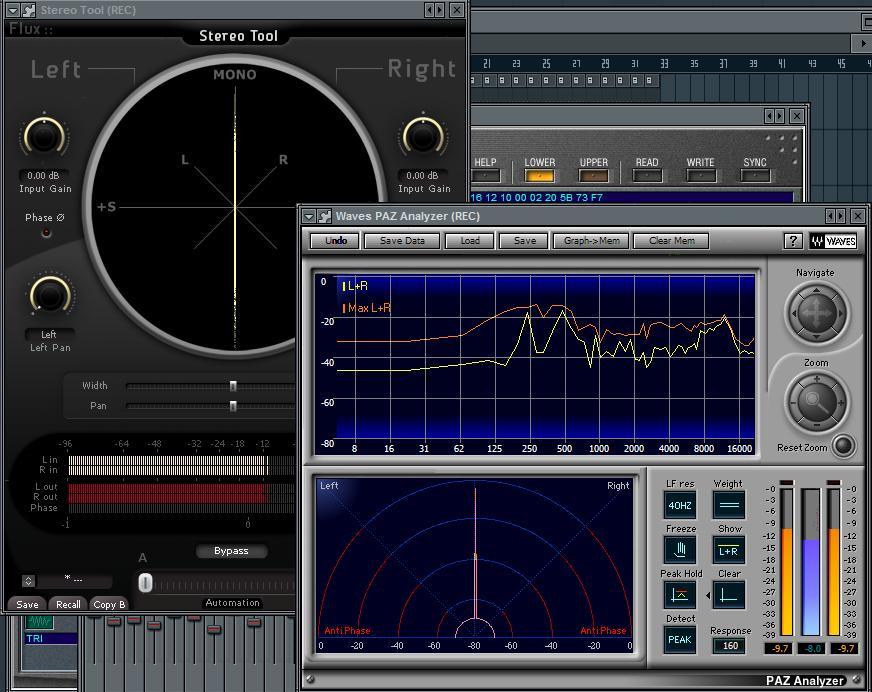This screenshot has height=692, width=872.
Task: Open PAZ Analyzer window dropdown menu arrow
Action: pyautogui.click(x=309, y=216)
